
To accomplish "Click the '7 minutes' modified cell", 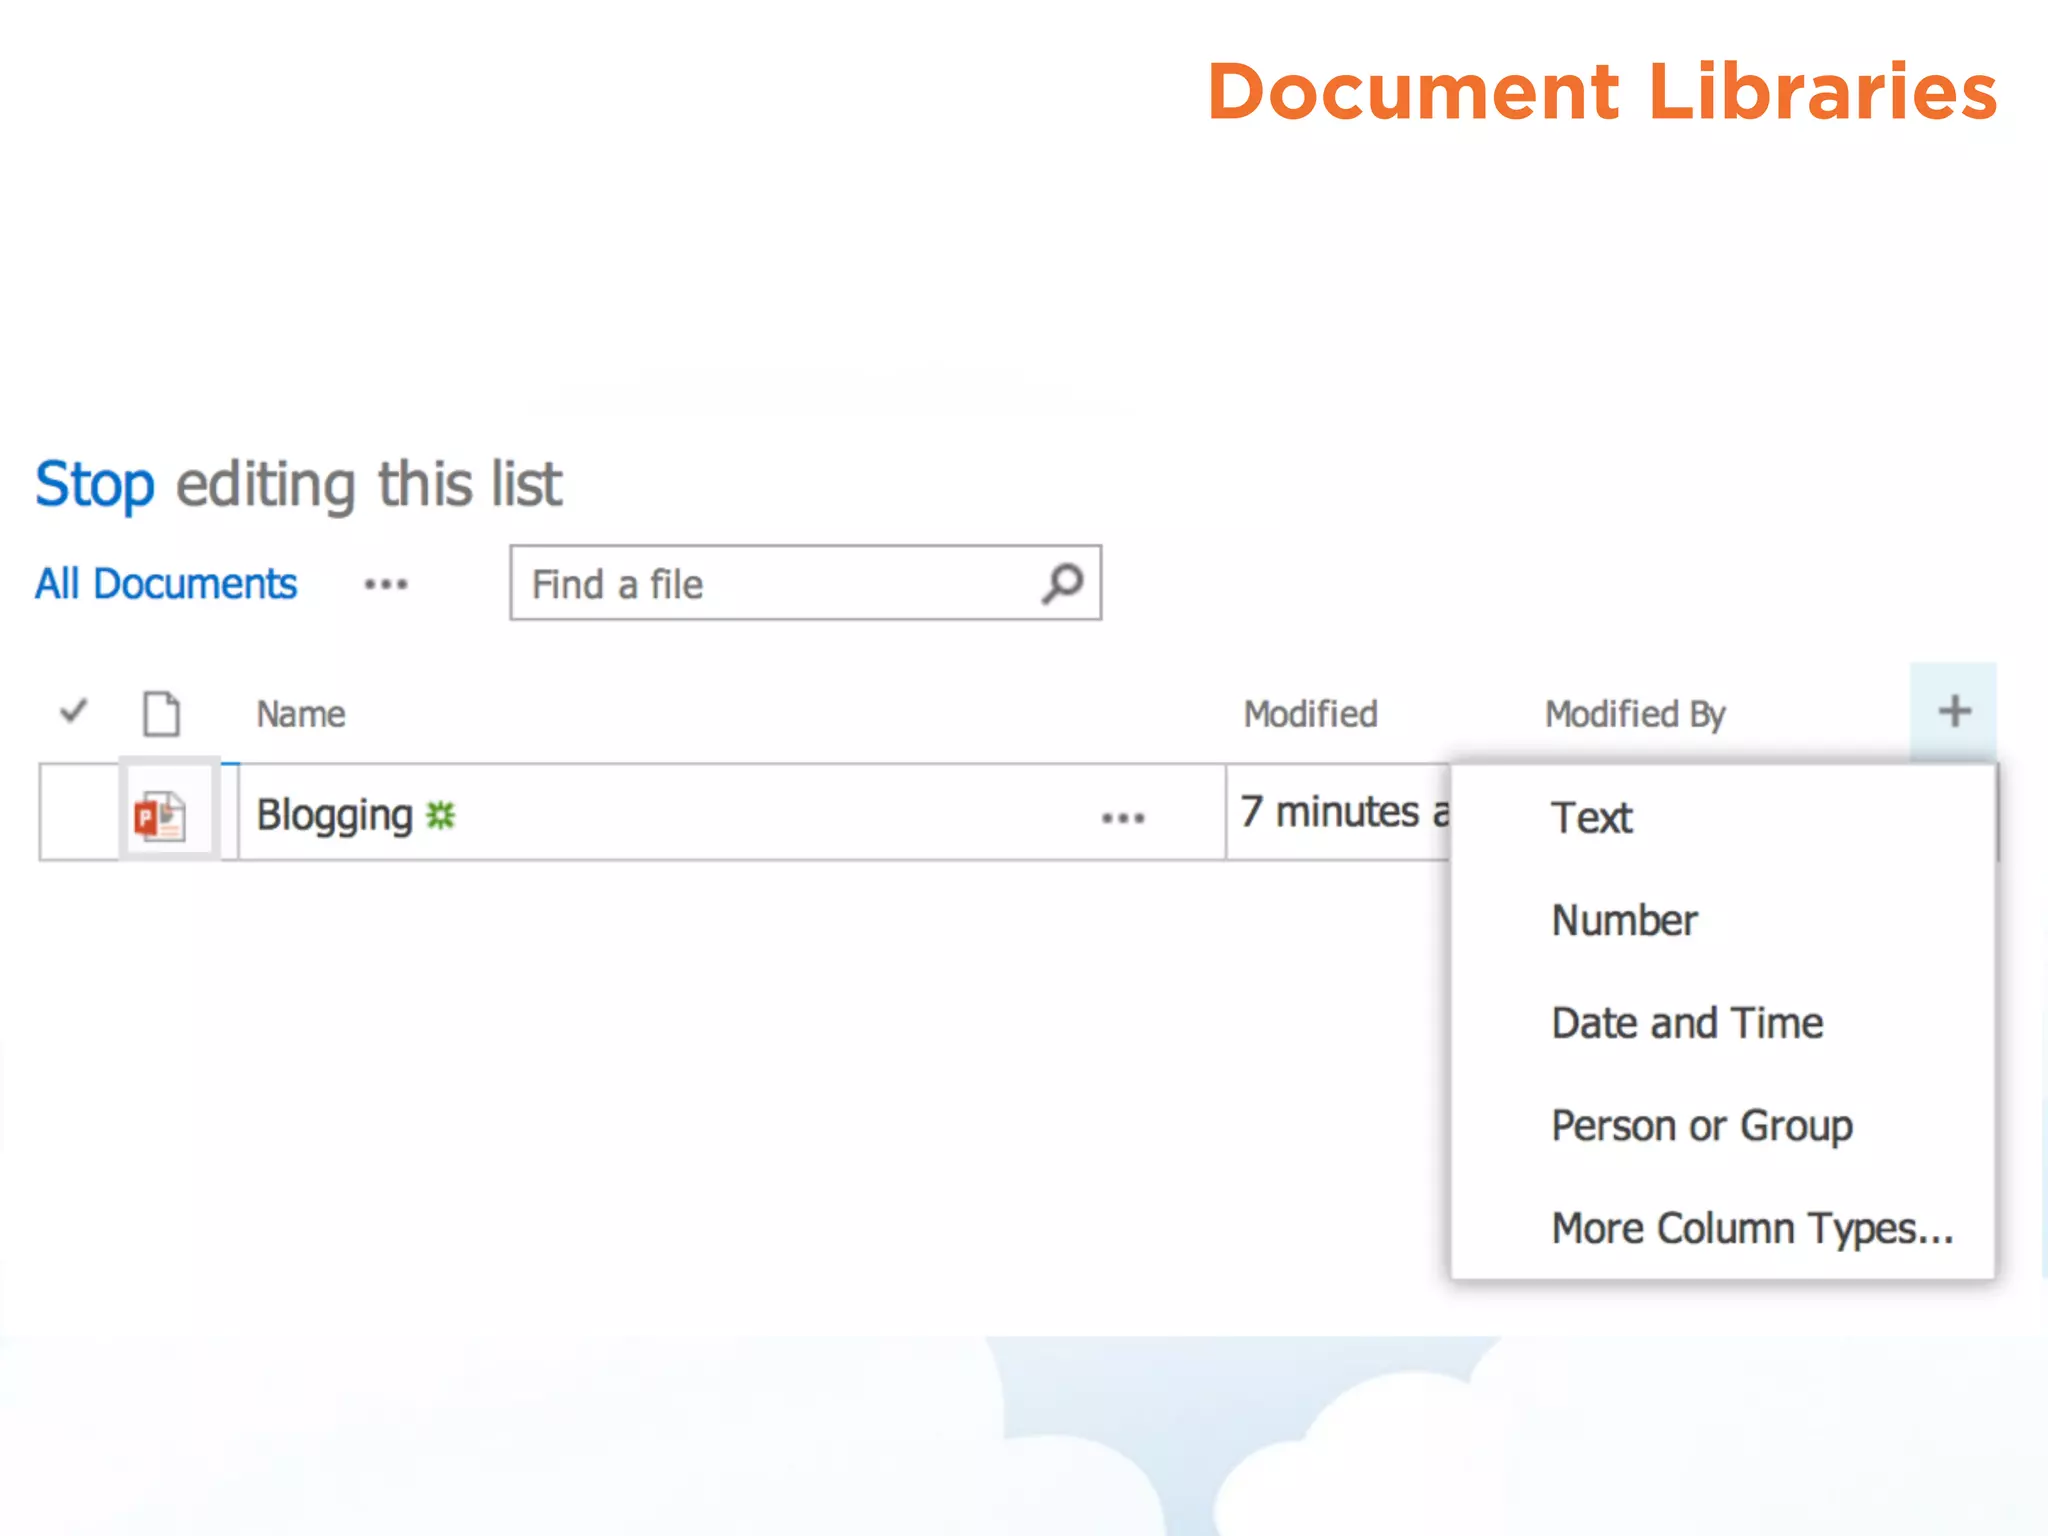I will tap(1338, 811).
